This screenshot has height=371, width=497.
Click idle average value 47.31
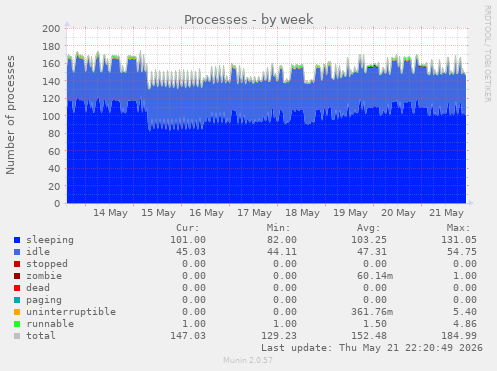(372, 252)
